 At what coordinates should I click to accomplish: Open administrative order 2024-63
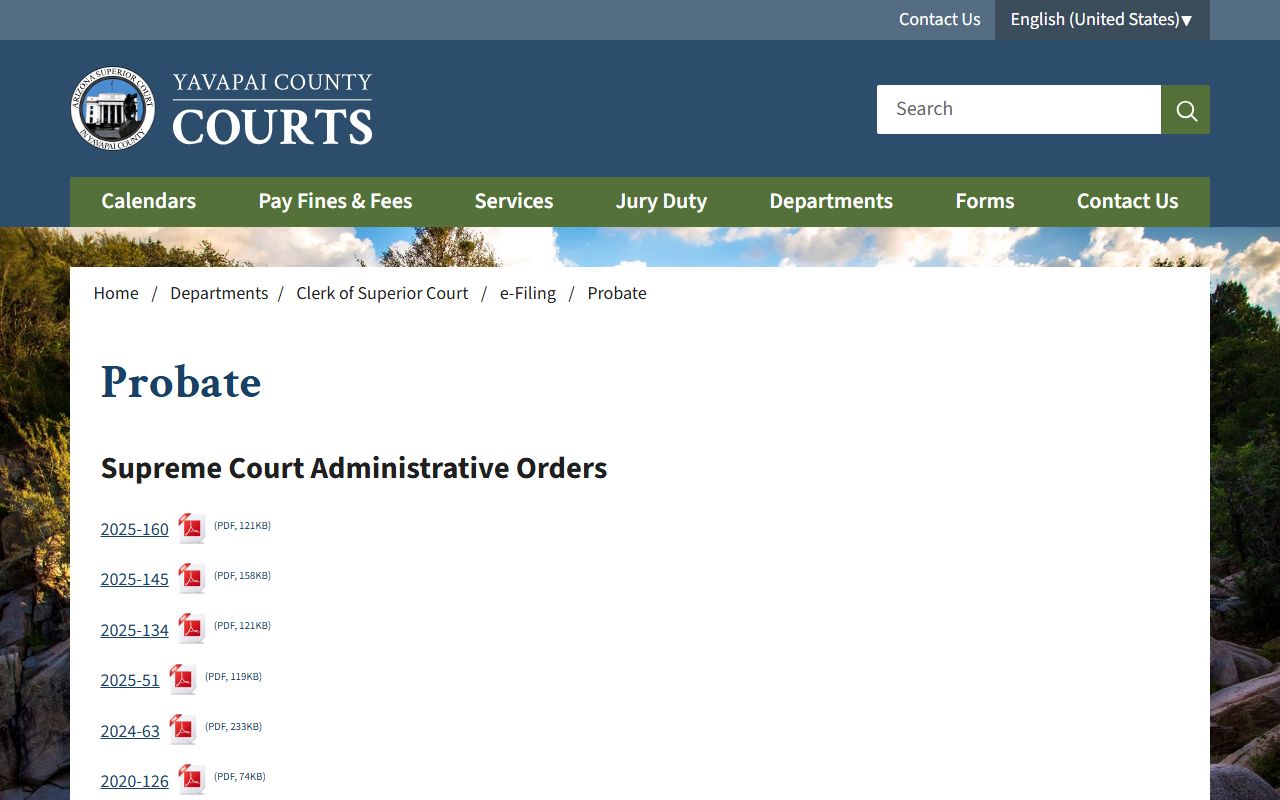(x=130, y=731)
